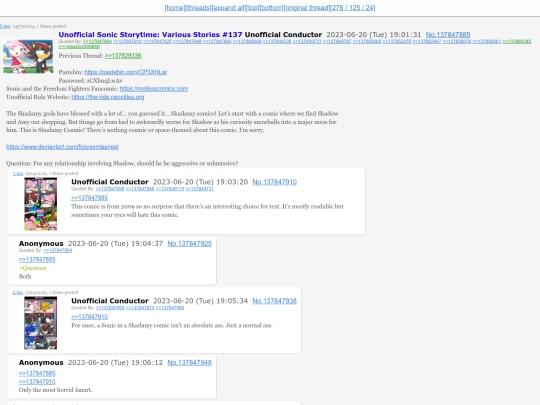The width and height of the screenshot is (540, 405).
Task: Open the pastebin.com link
Action: (x=126, y=72)
